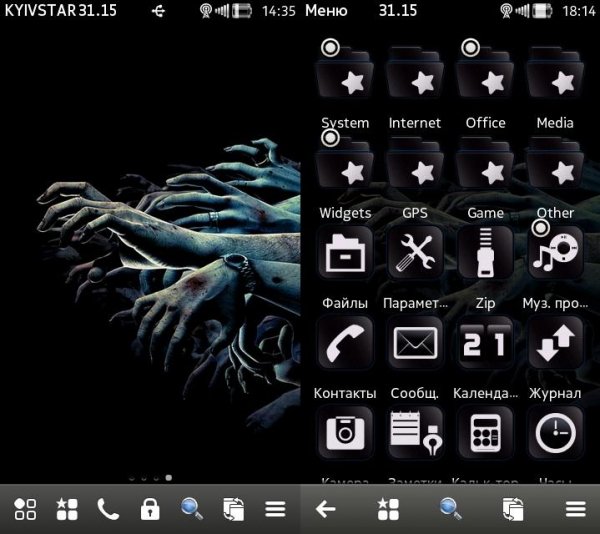The image size is (600, 534).
Task: Open the notes app with pen icon
Action: (415, 433)
